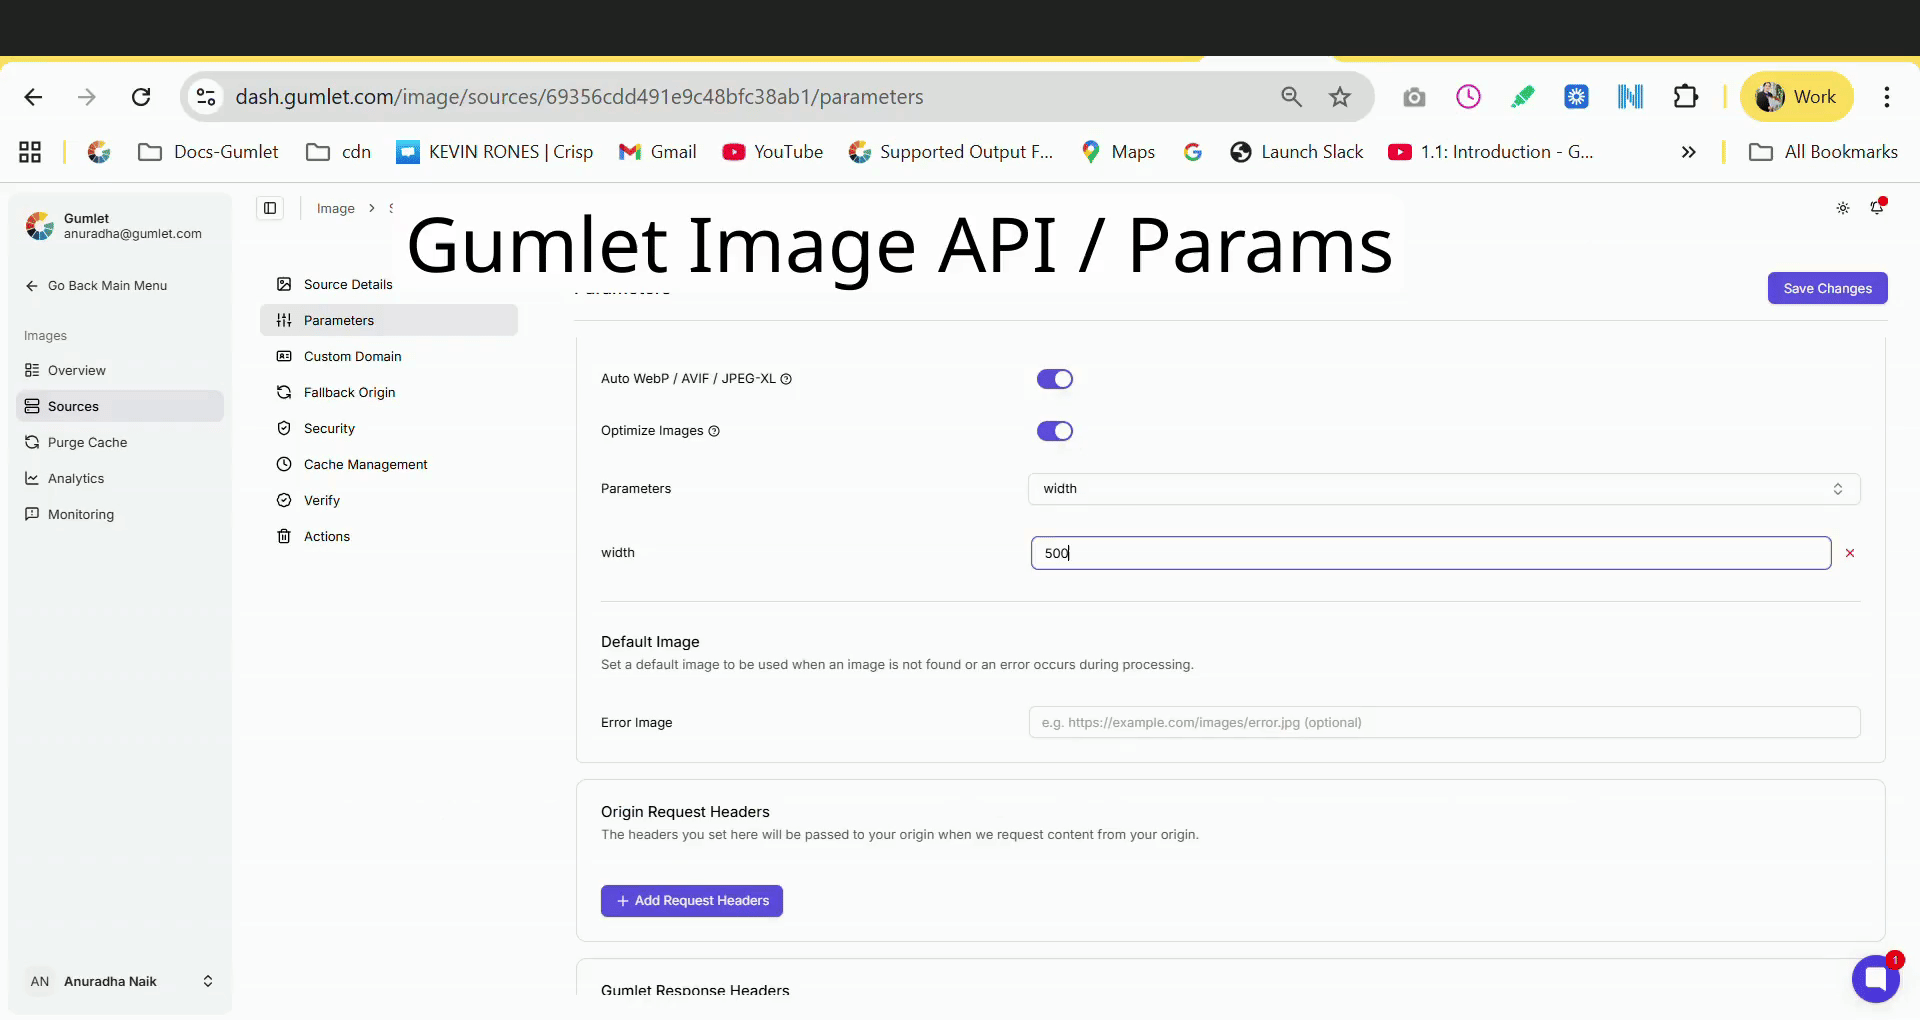
Task: Open the Work profile button
Action: pos(1797,97)
